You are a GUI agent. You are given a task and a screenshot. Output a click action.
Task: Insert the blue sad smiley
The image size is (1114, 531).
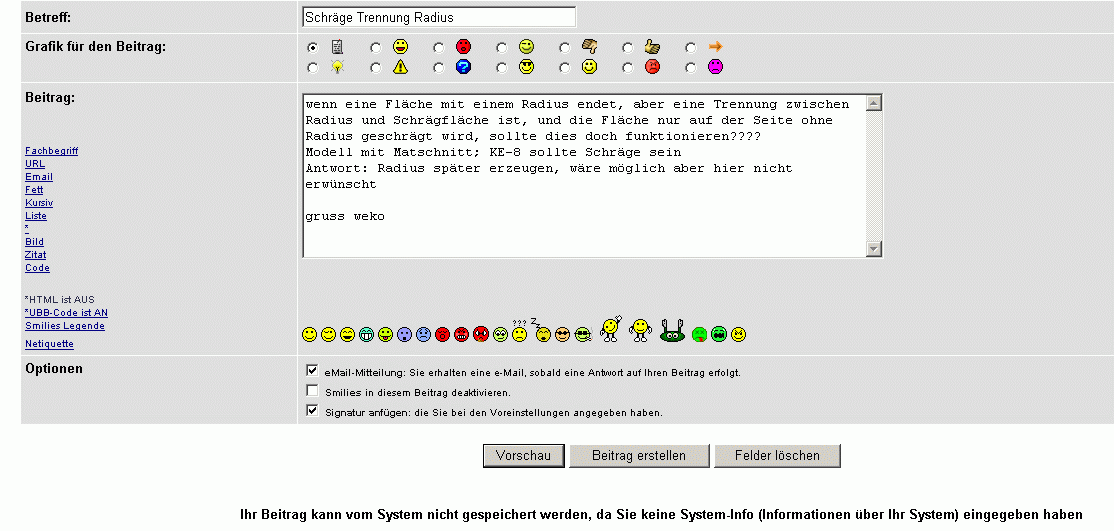pos(423,335)
